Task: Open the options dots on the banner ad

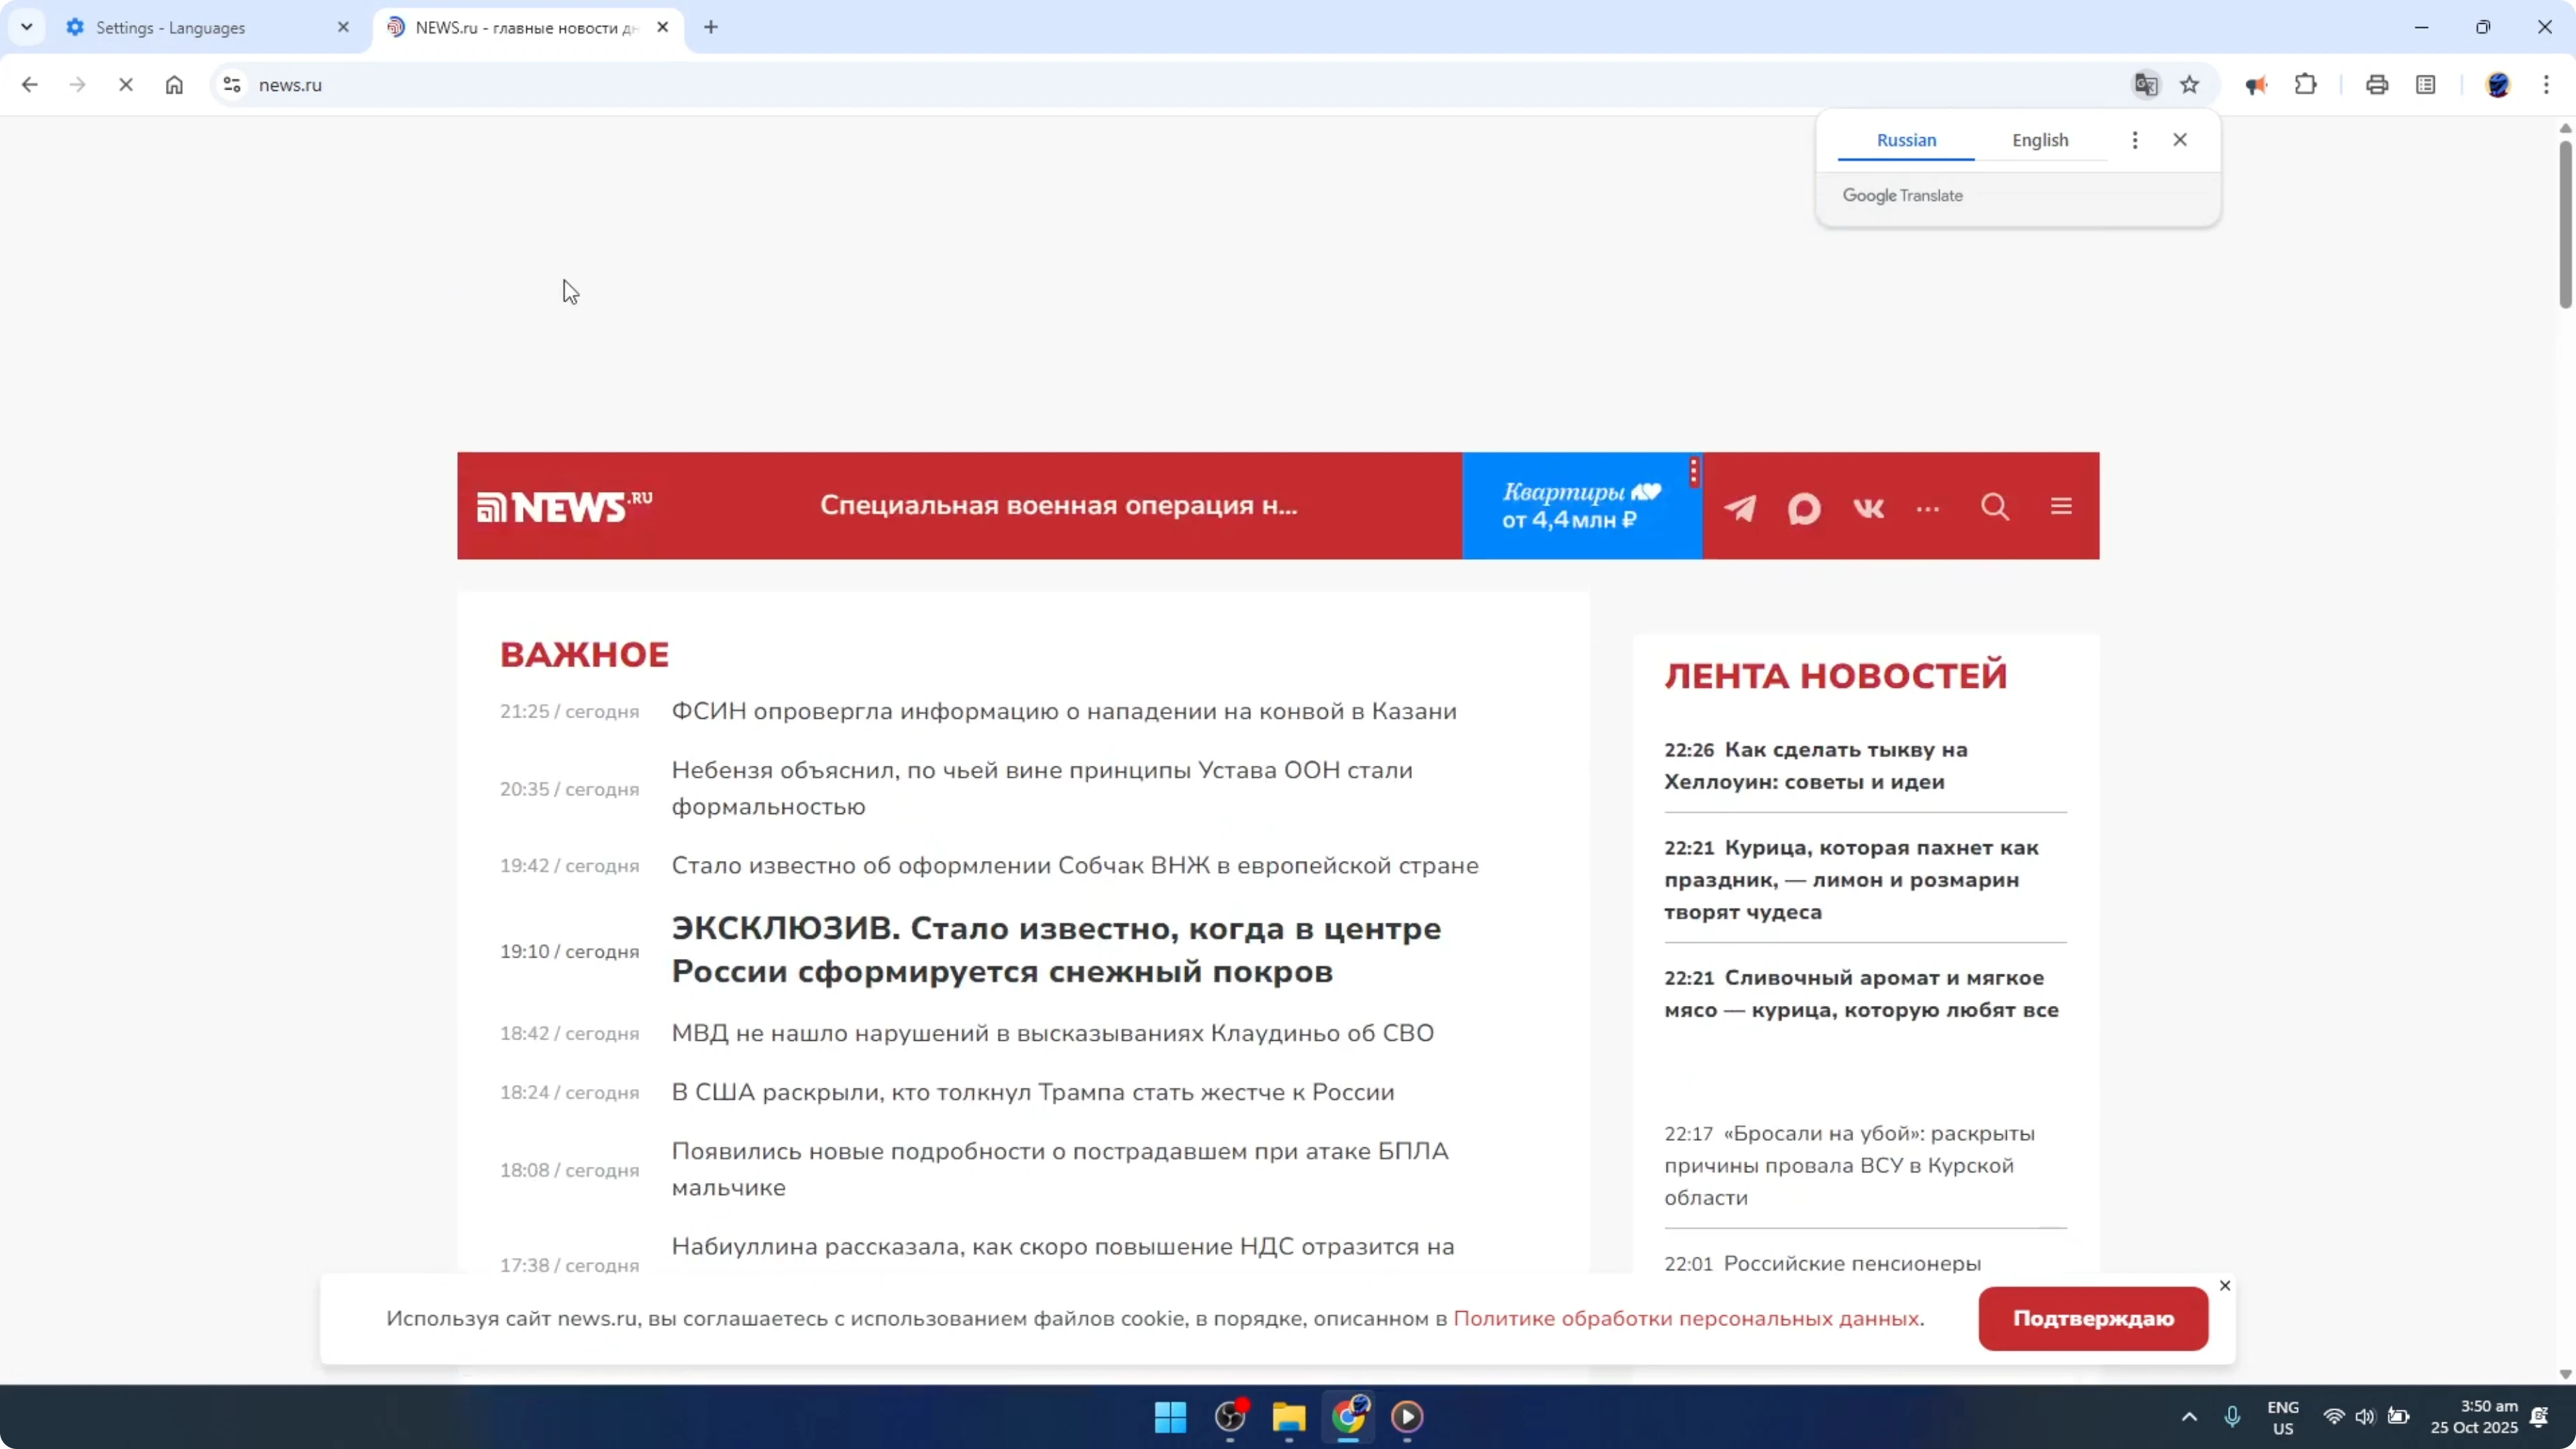Action: (1693, 472)
